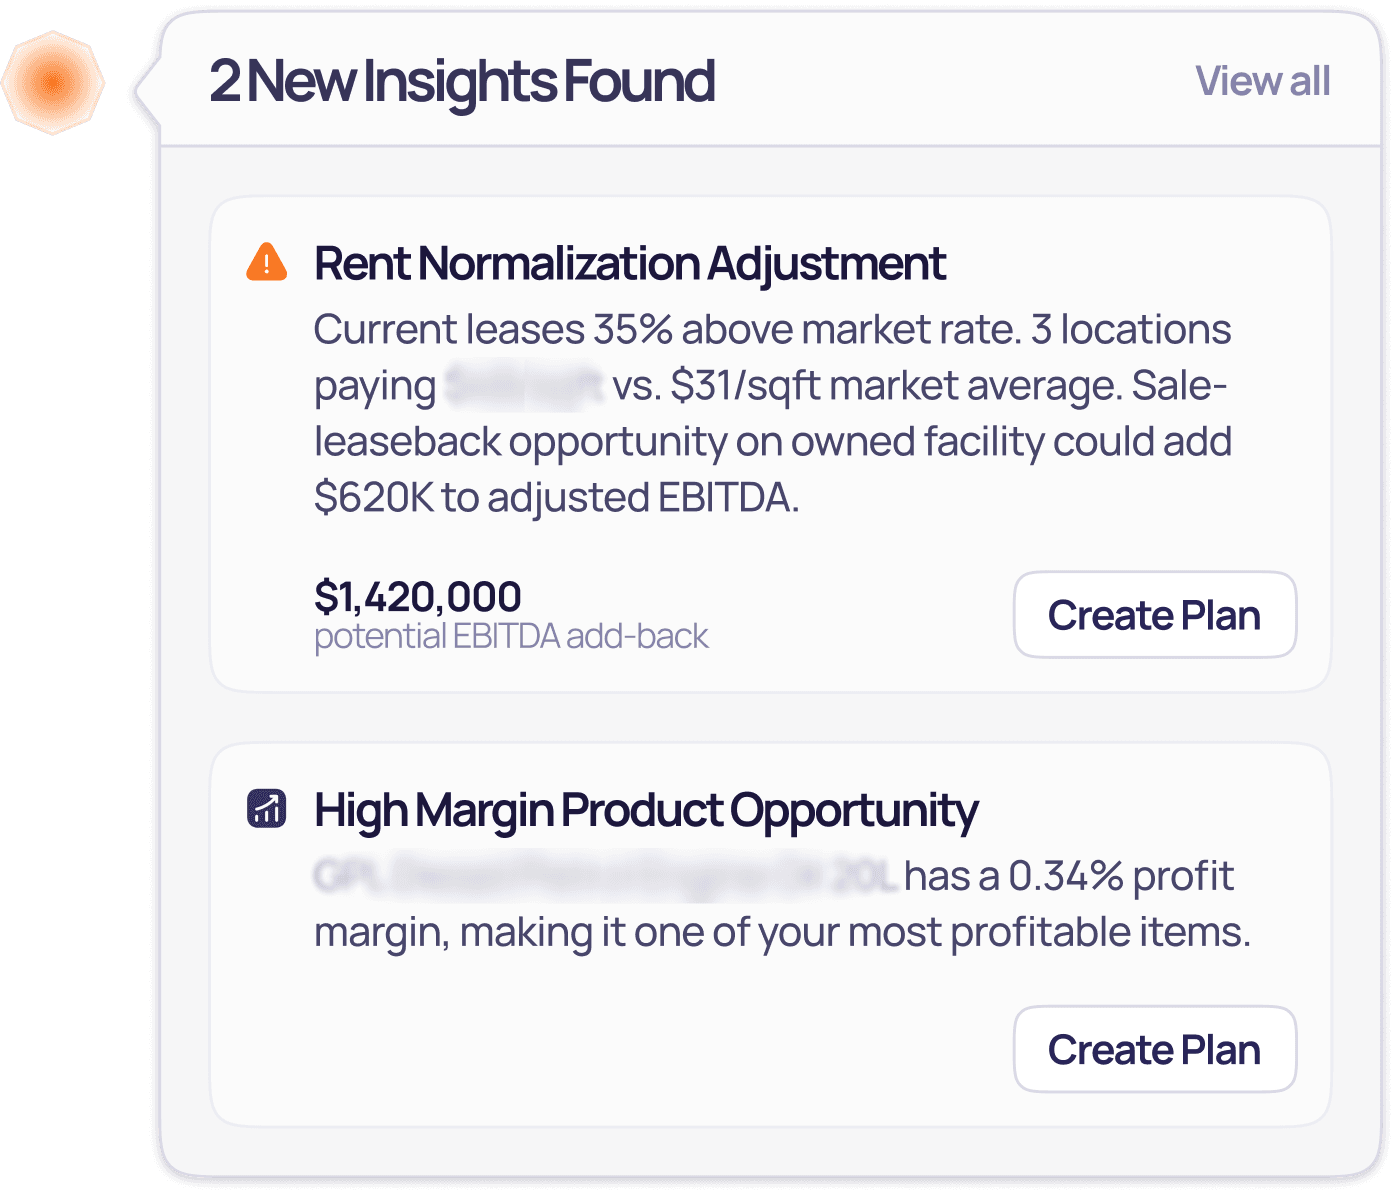This screenshot has width=1395, height=1193.
Task: Create Plan for Rent Normalization Adjustment
Action: 1155,615
